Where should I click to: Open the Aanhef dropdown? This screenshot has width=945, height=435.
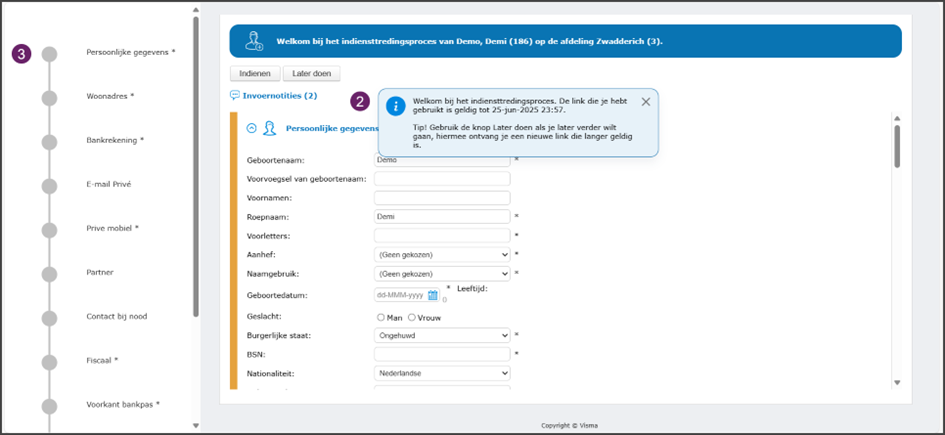[x=442, y=255]
